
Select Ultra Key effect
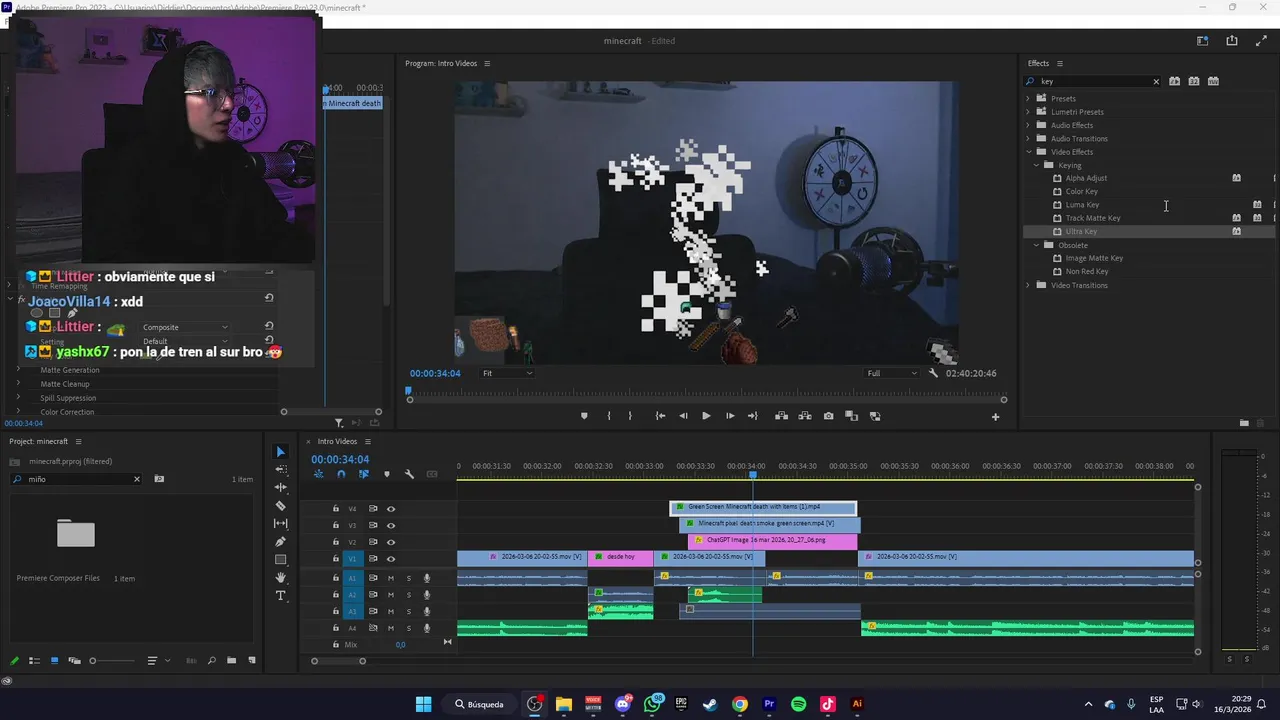pos(1081,231)
